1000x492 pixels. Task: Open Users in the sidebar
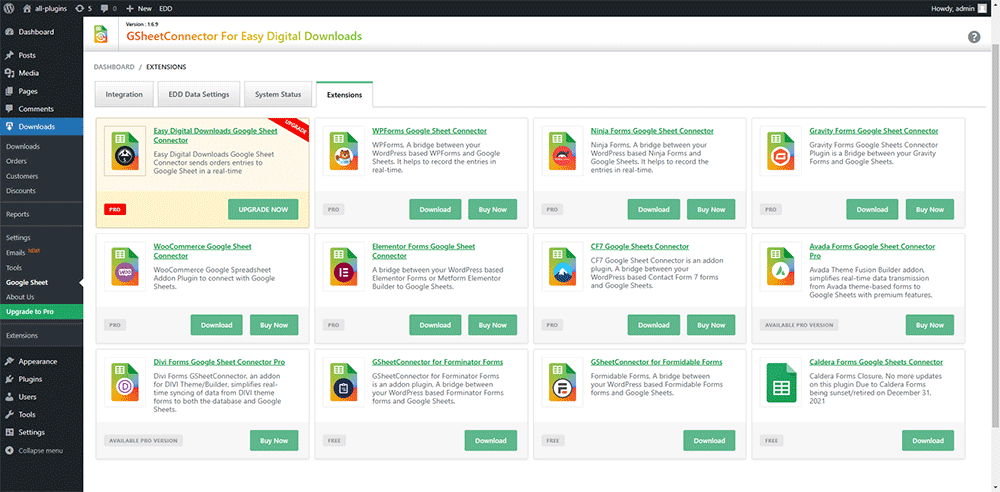coord(41,397)
